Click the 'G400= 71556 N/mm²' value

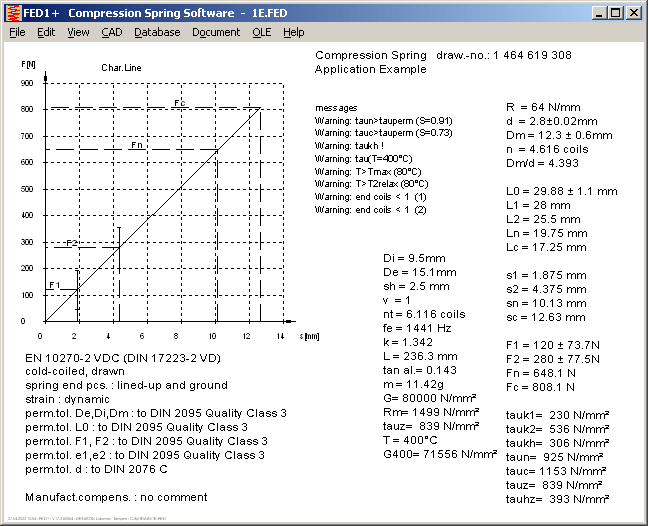(x=440, y=455)
